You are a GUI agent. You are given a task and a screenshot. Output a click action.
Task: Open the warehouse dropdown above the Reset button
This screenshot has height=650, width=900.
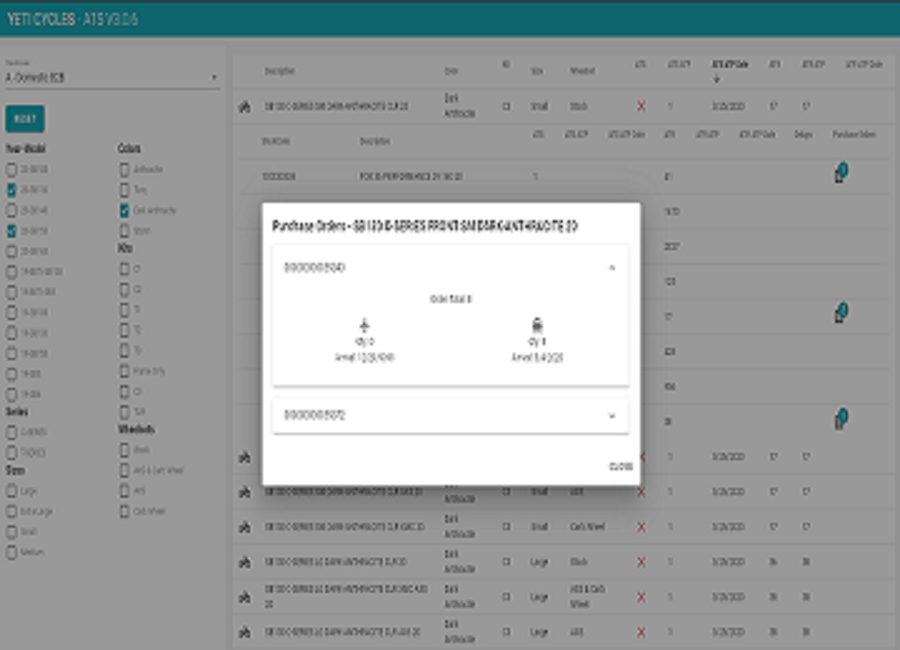click(112, 78)
